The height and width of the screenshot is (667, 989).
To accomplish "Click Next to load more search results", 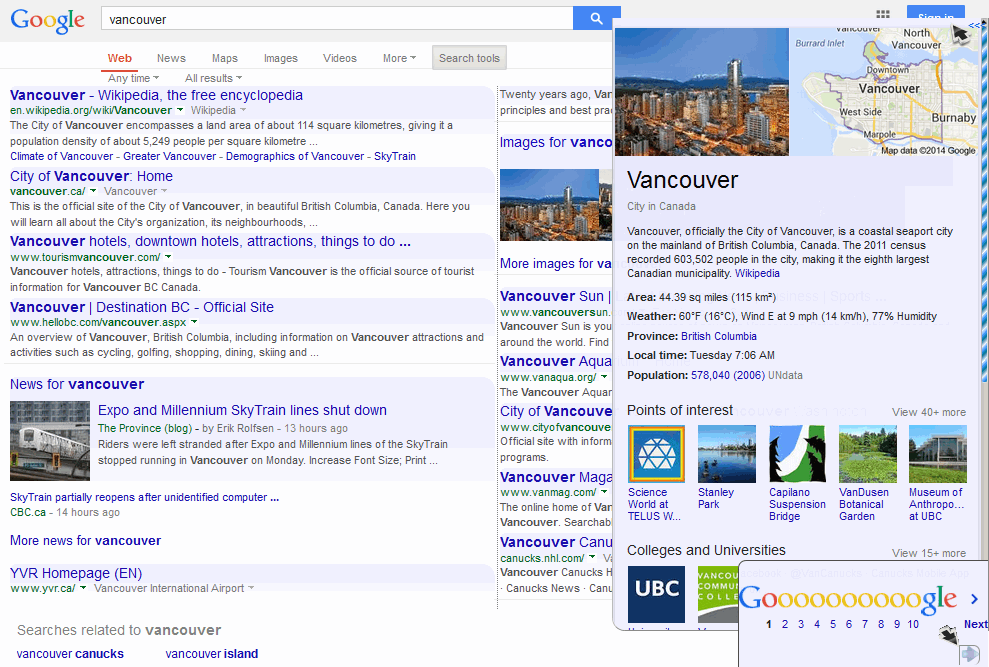I will pos(974,623).
